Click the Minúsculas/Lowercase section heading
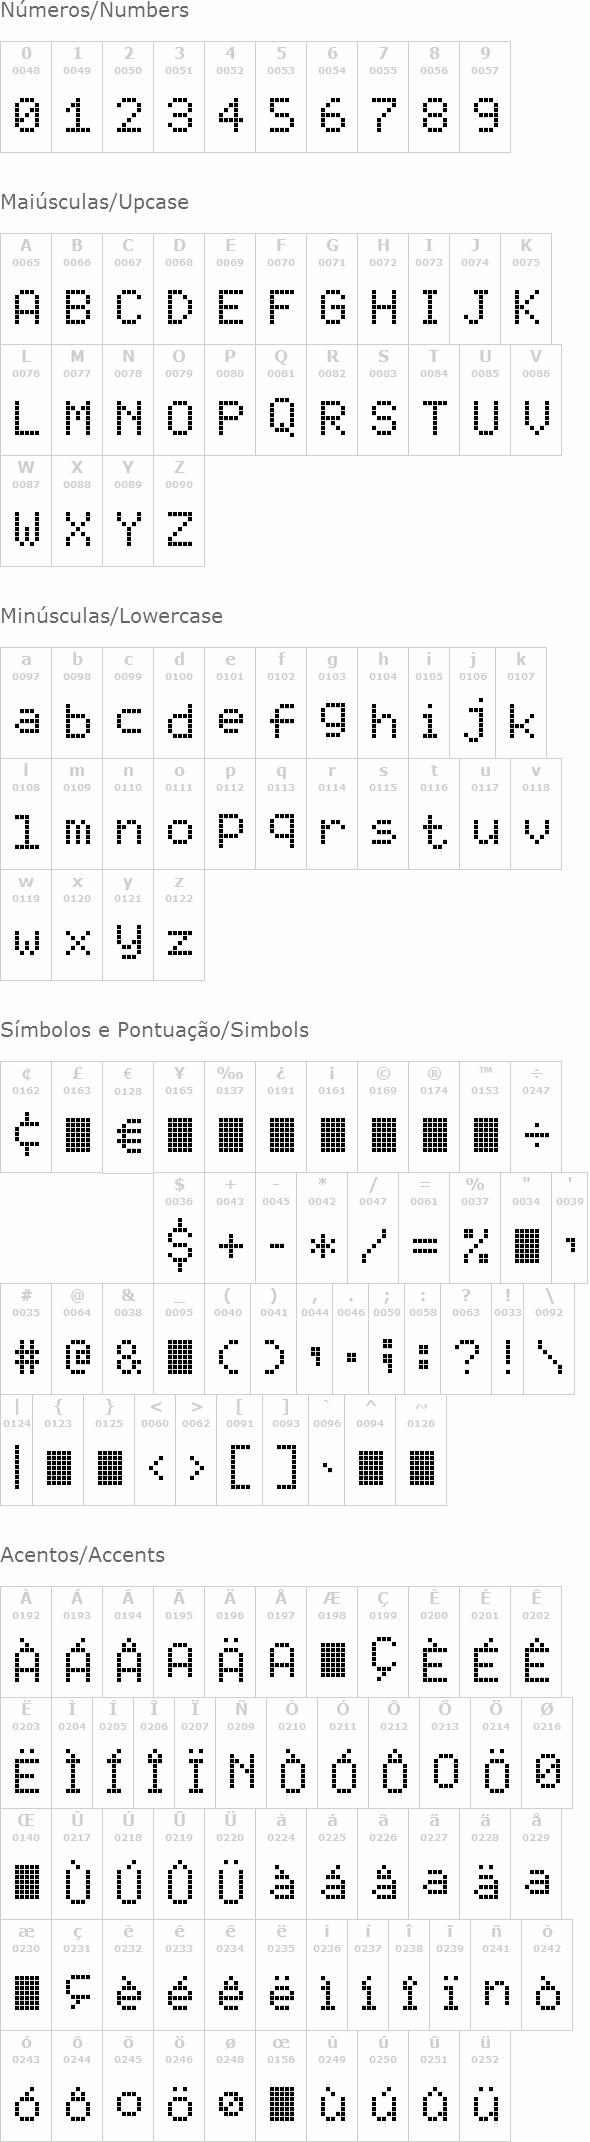 111,616
